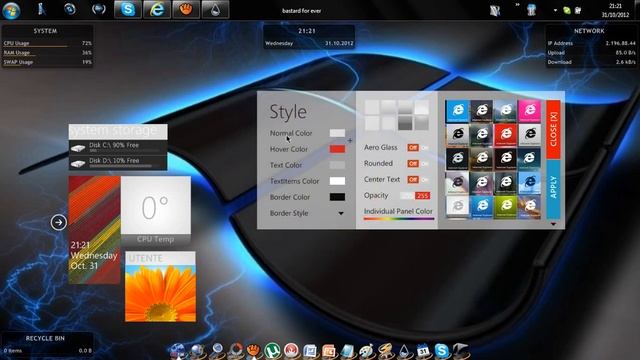Click the 21:21 Wednesday clock widget
The width and height of the screenshot is (640, 360).
pyautogui.click(x=309, y=37)
